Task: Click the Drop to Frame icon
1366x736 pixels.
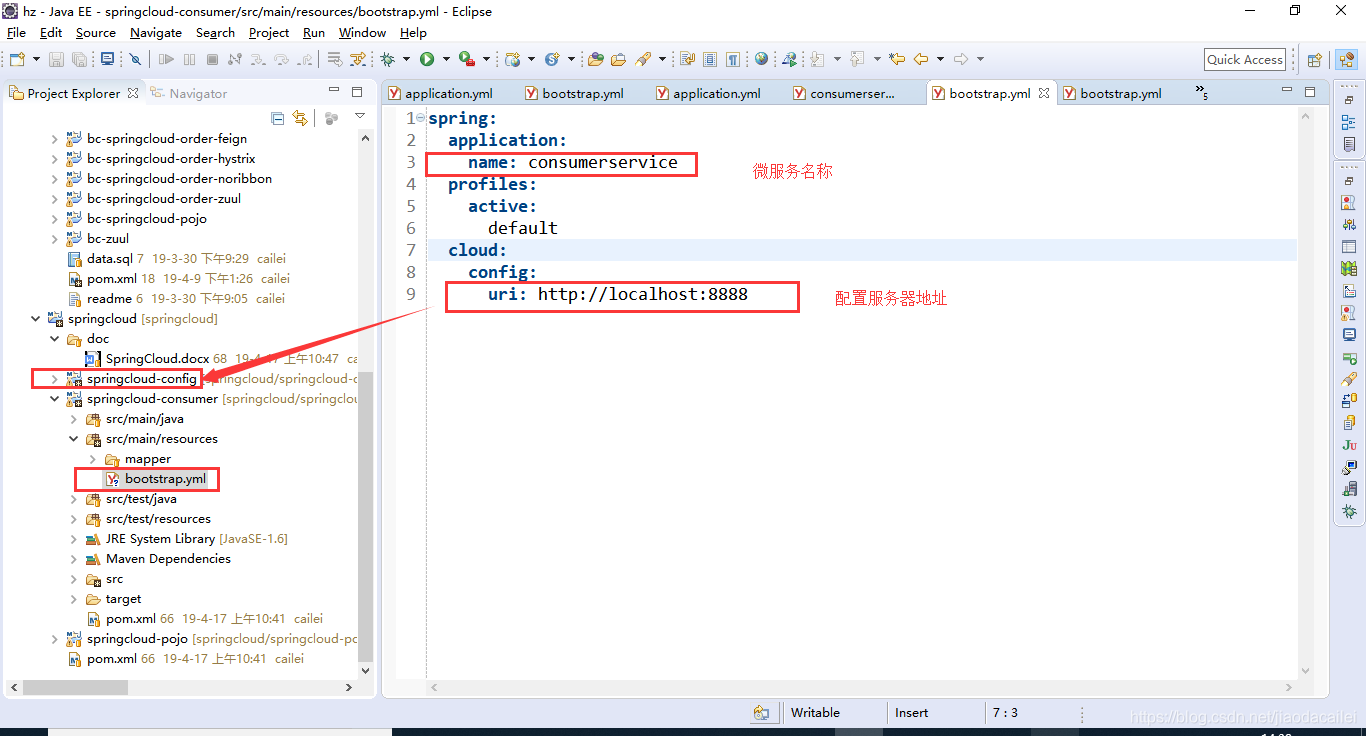Action: pyautogui.click(x=334, y=60)
